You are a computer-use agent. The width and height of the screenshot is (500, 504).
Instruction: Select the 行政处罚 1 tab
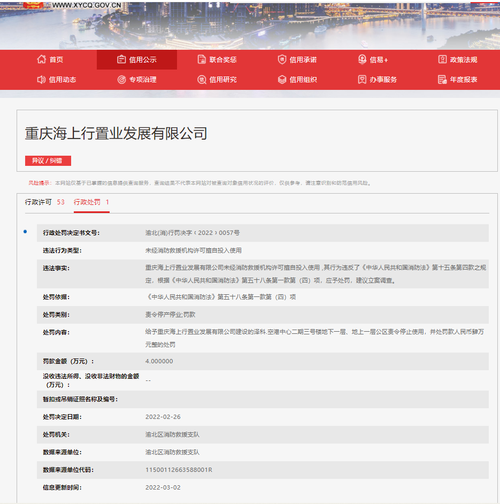[x=91, y=202]
